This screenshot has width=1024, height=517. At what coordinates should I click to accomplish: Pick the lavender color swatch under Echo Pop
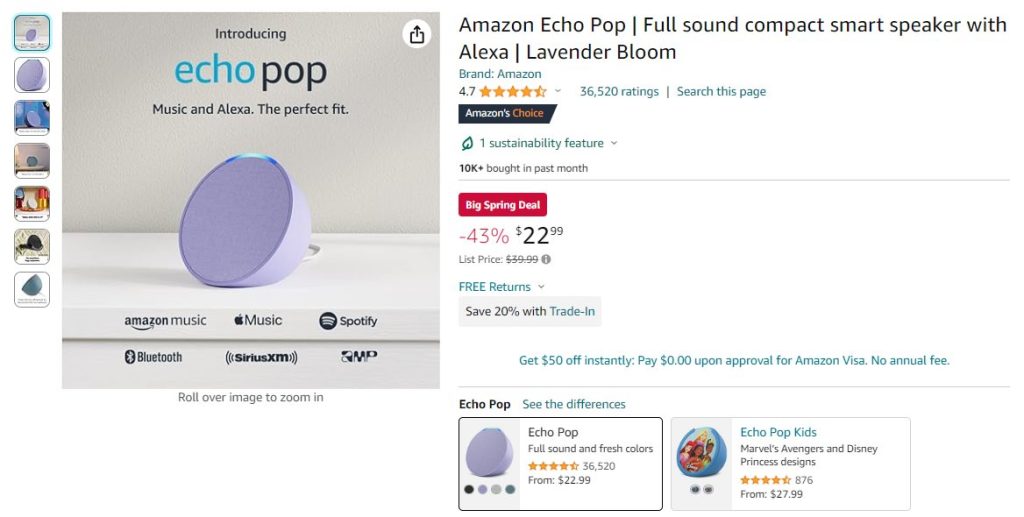(483, 489)
